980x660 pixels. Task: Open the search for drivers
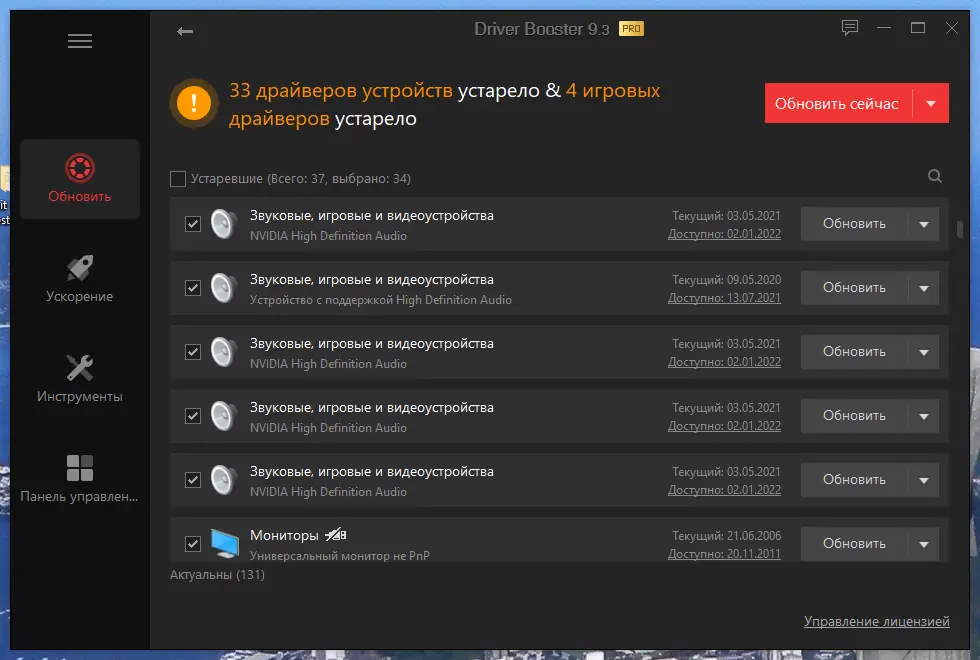point(934,175)
